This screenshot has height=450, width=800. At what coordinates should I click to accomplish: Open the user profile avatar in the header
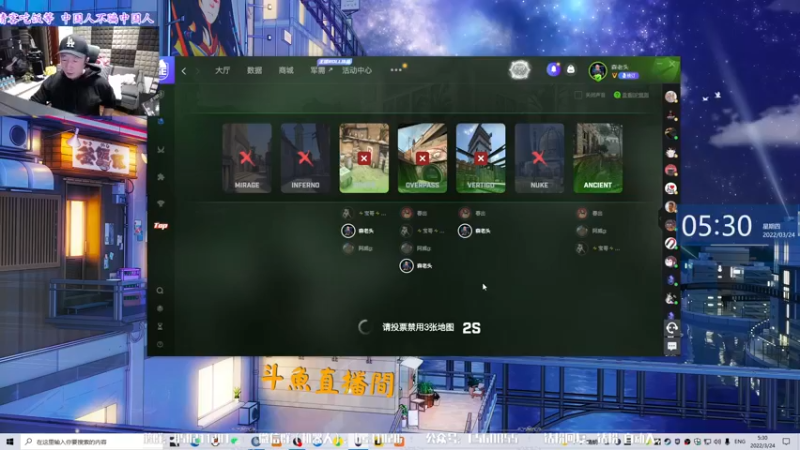tap(597, 70)
